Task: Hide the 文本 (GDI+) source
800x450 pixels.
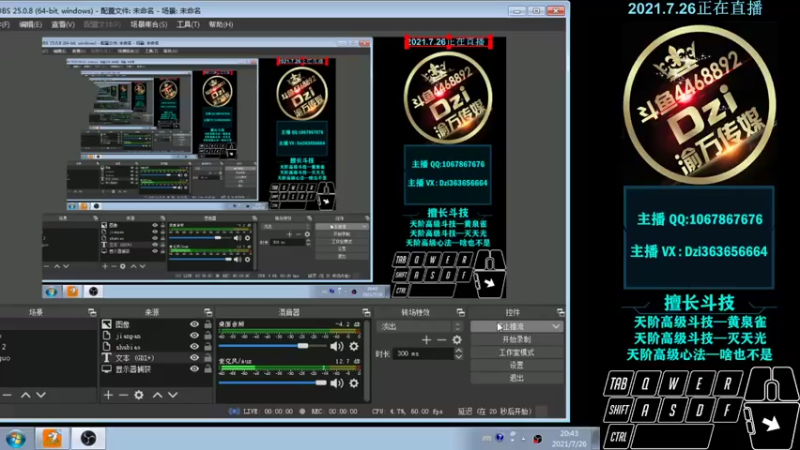Action: coord(194,358)
